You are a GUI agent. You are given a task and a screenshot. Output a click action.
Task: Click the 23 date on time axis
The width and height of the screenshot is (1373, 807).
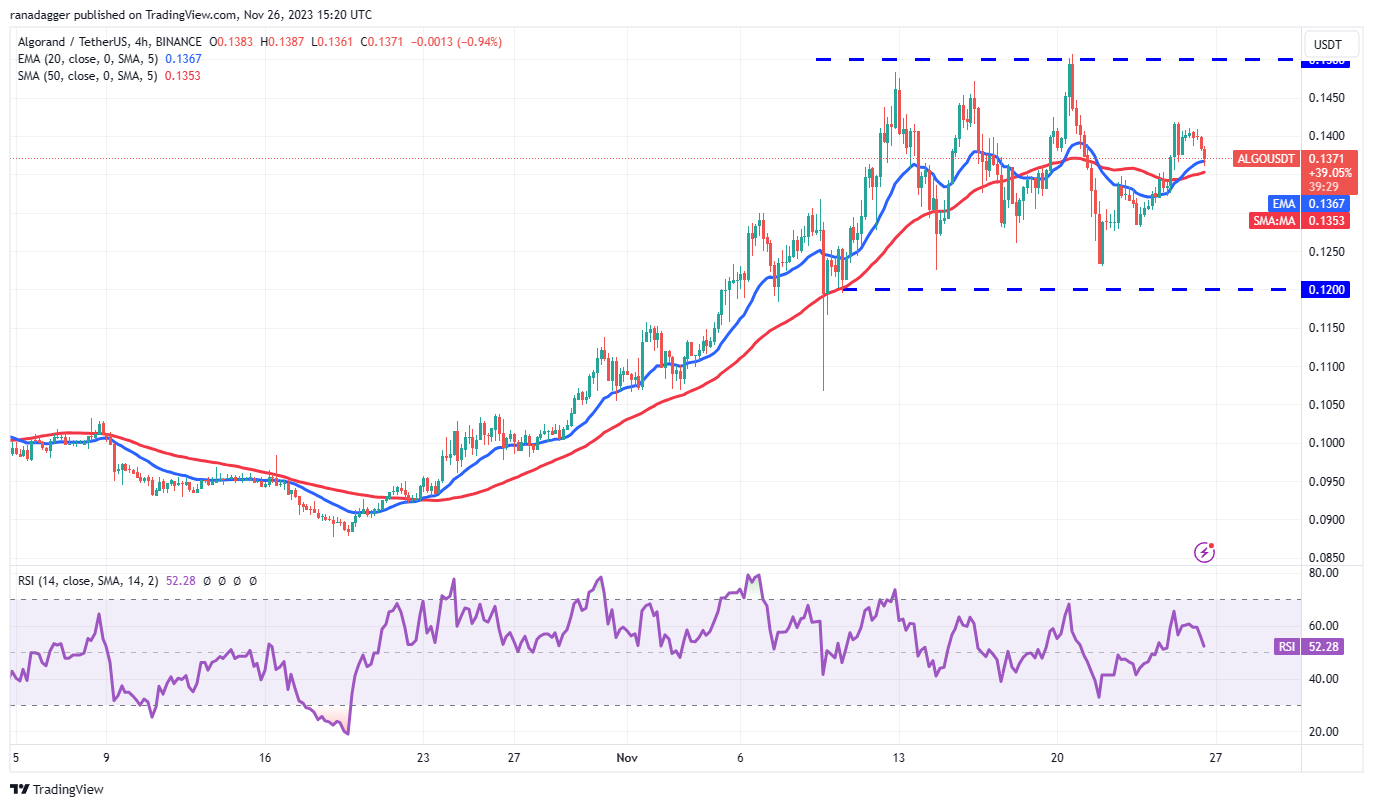click(x=423, y=758)
